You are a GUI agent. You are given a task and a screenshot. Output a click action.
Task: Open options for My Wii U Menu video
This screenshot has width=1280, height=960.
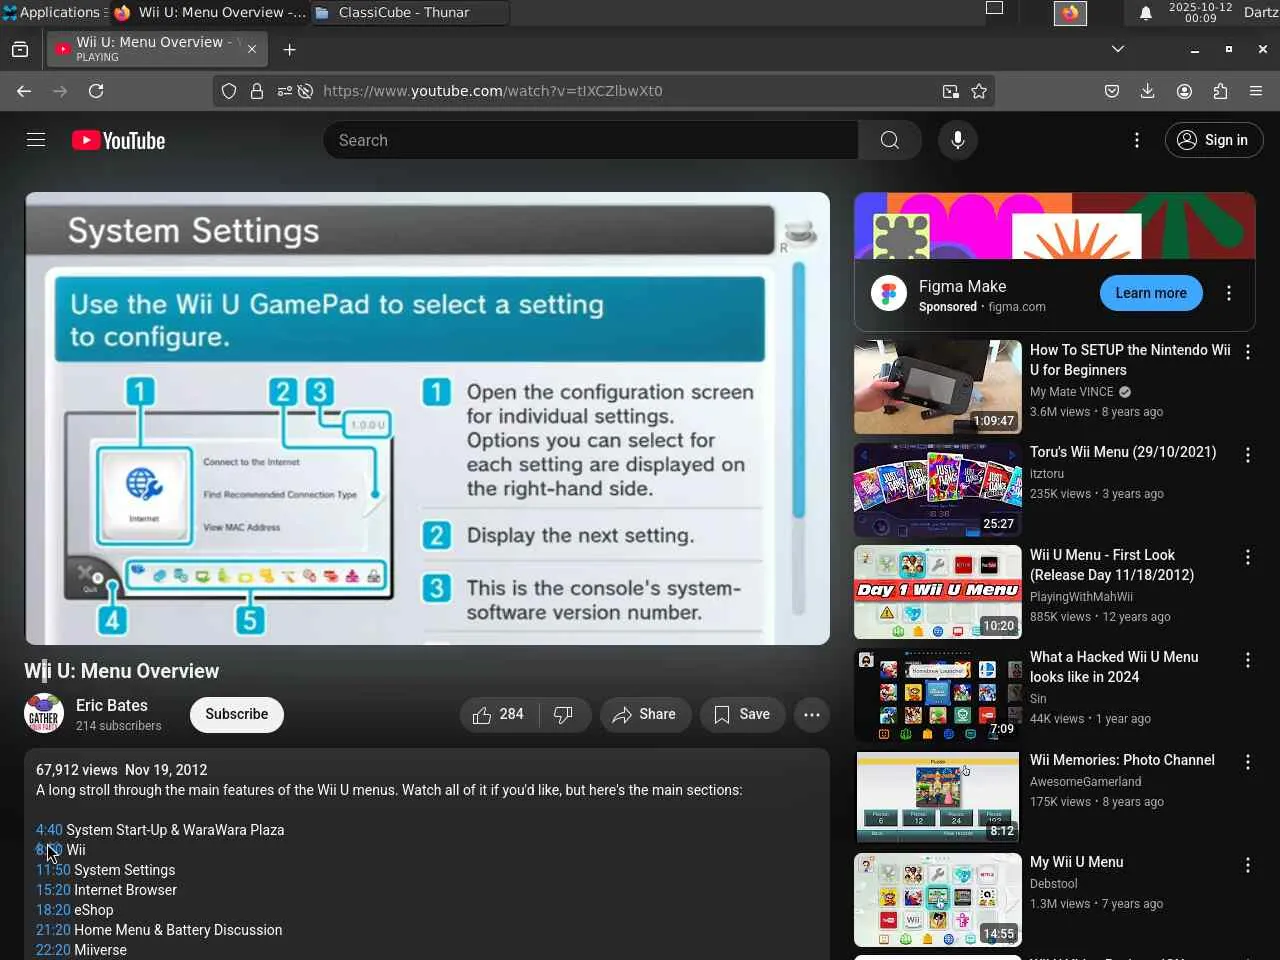1248,865
